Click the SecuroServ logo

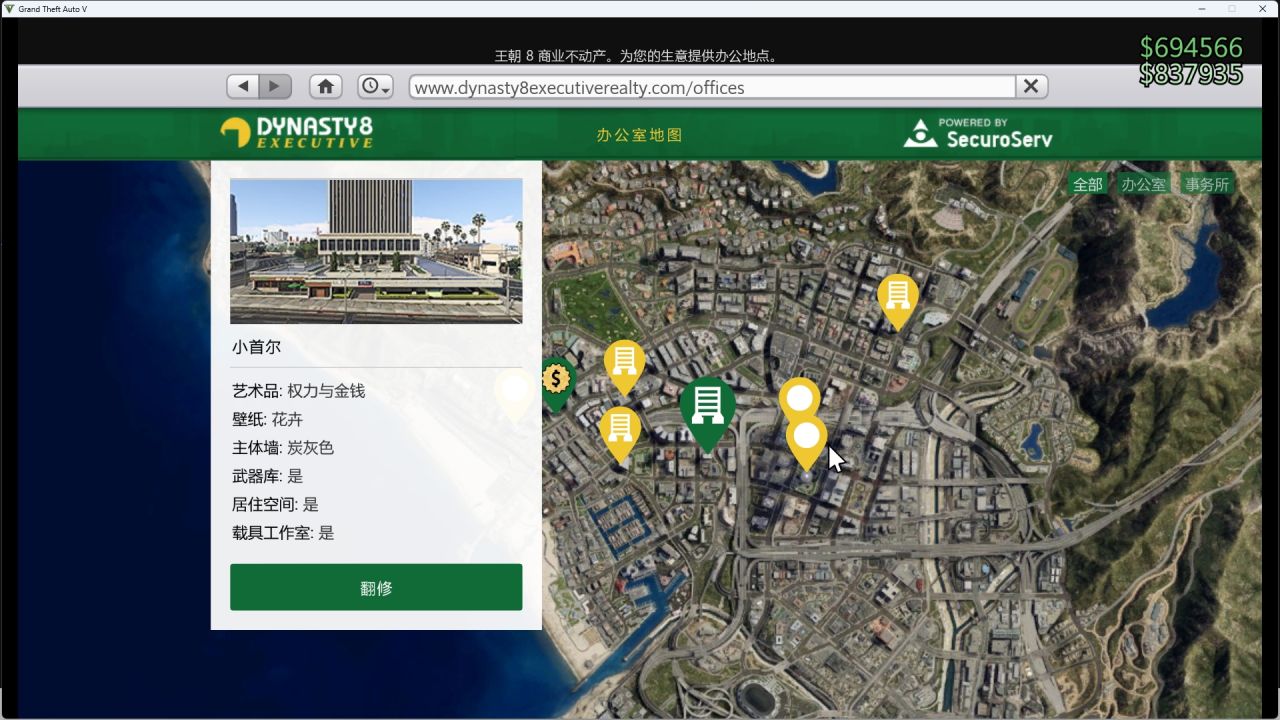coord(978,134)
